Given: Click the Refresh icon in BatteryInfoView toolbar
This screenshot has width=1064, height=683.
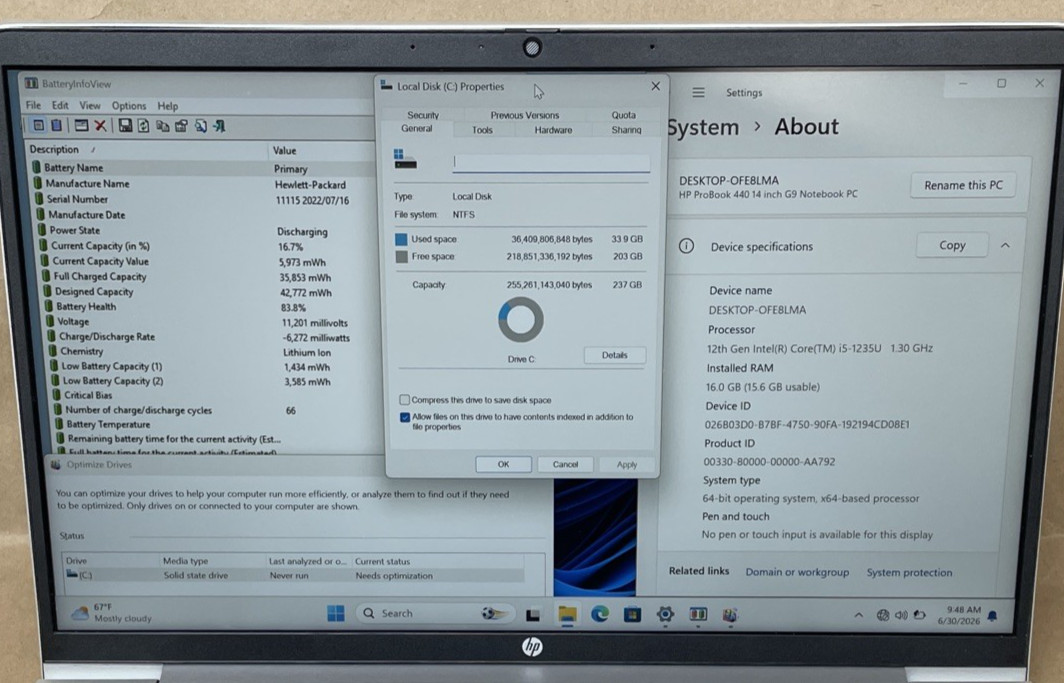Looking at the screenshot, I should tap(143, 125).
